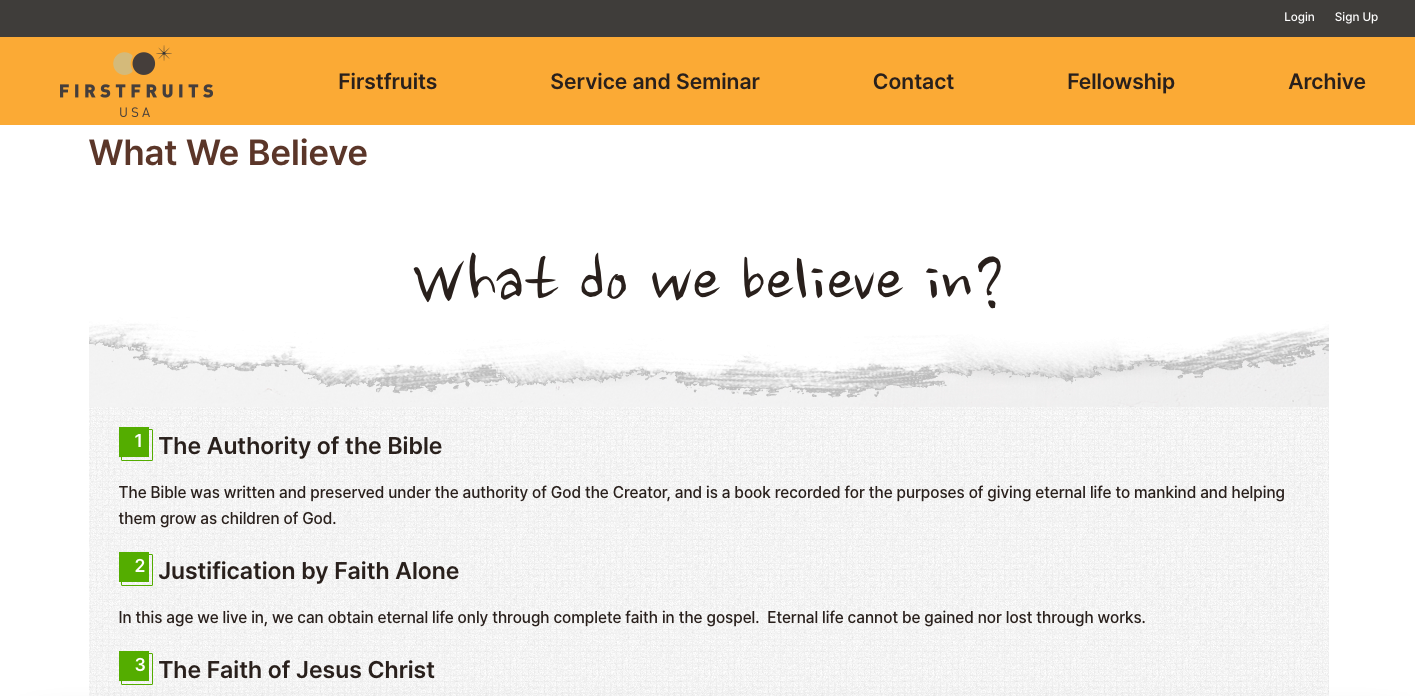Open the Firstfruits navigation menu

click(387, 82)
